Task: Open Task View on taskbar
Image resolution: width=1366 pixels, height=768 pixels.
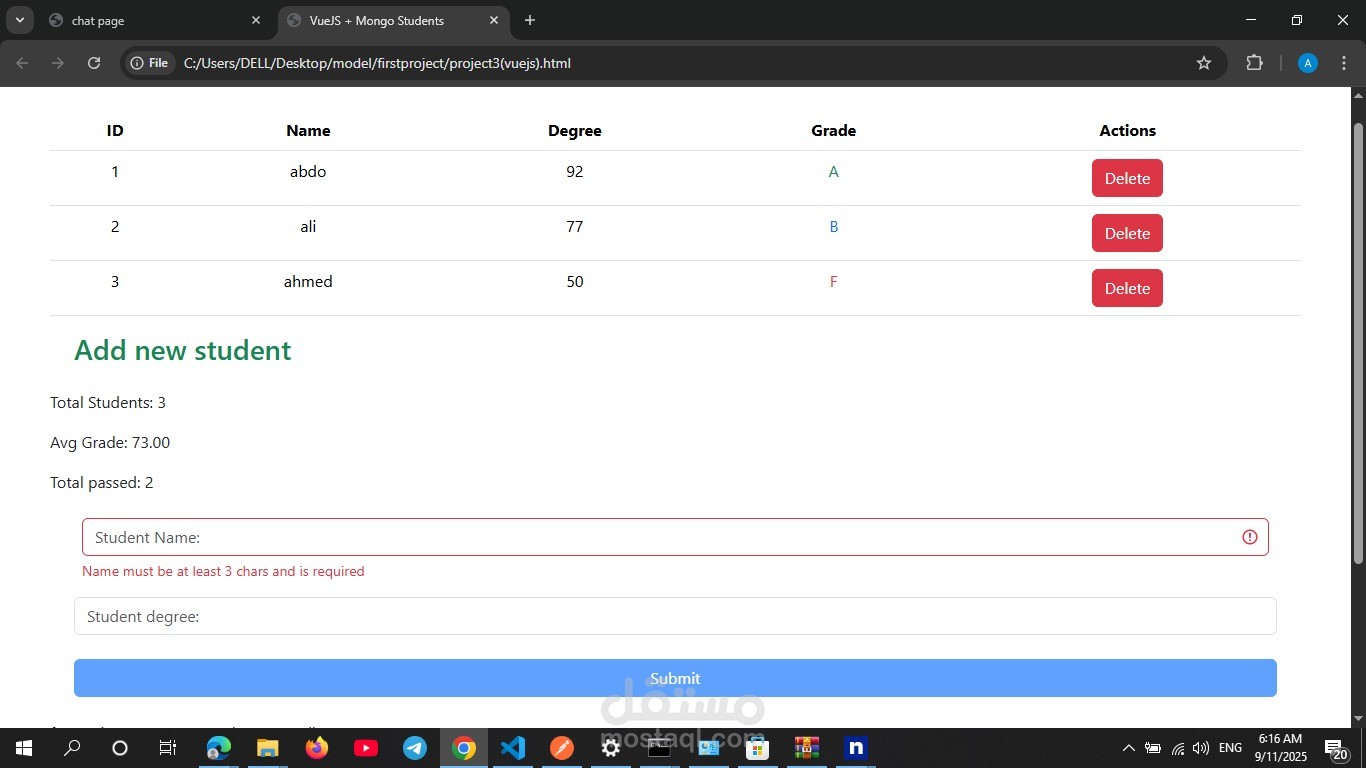Action: point(168,748)
